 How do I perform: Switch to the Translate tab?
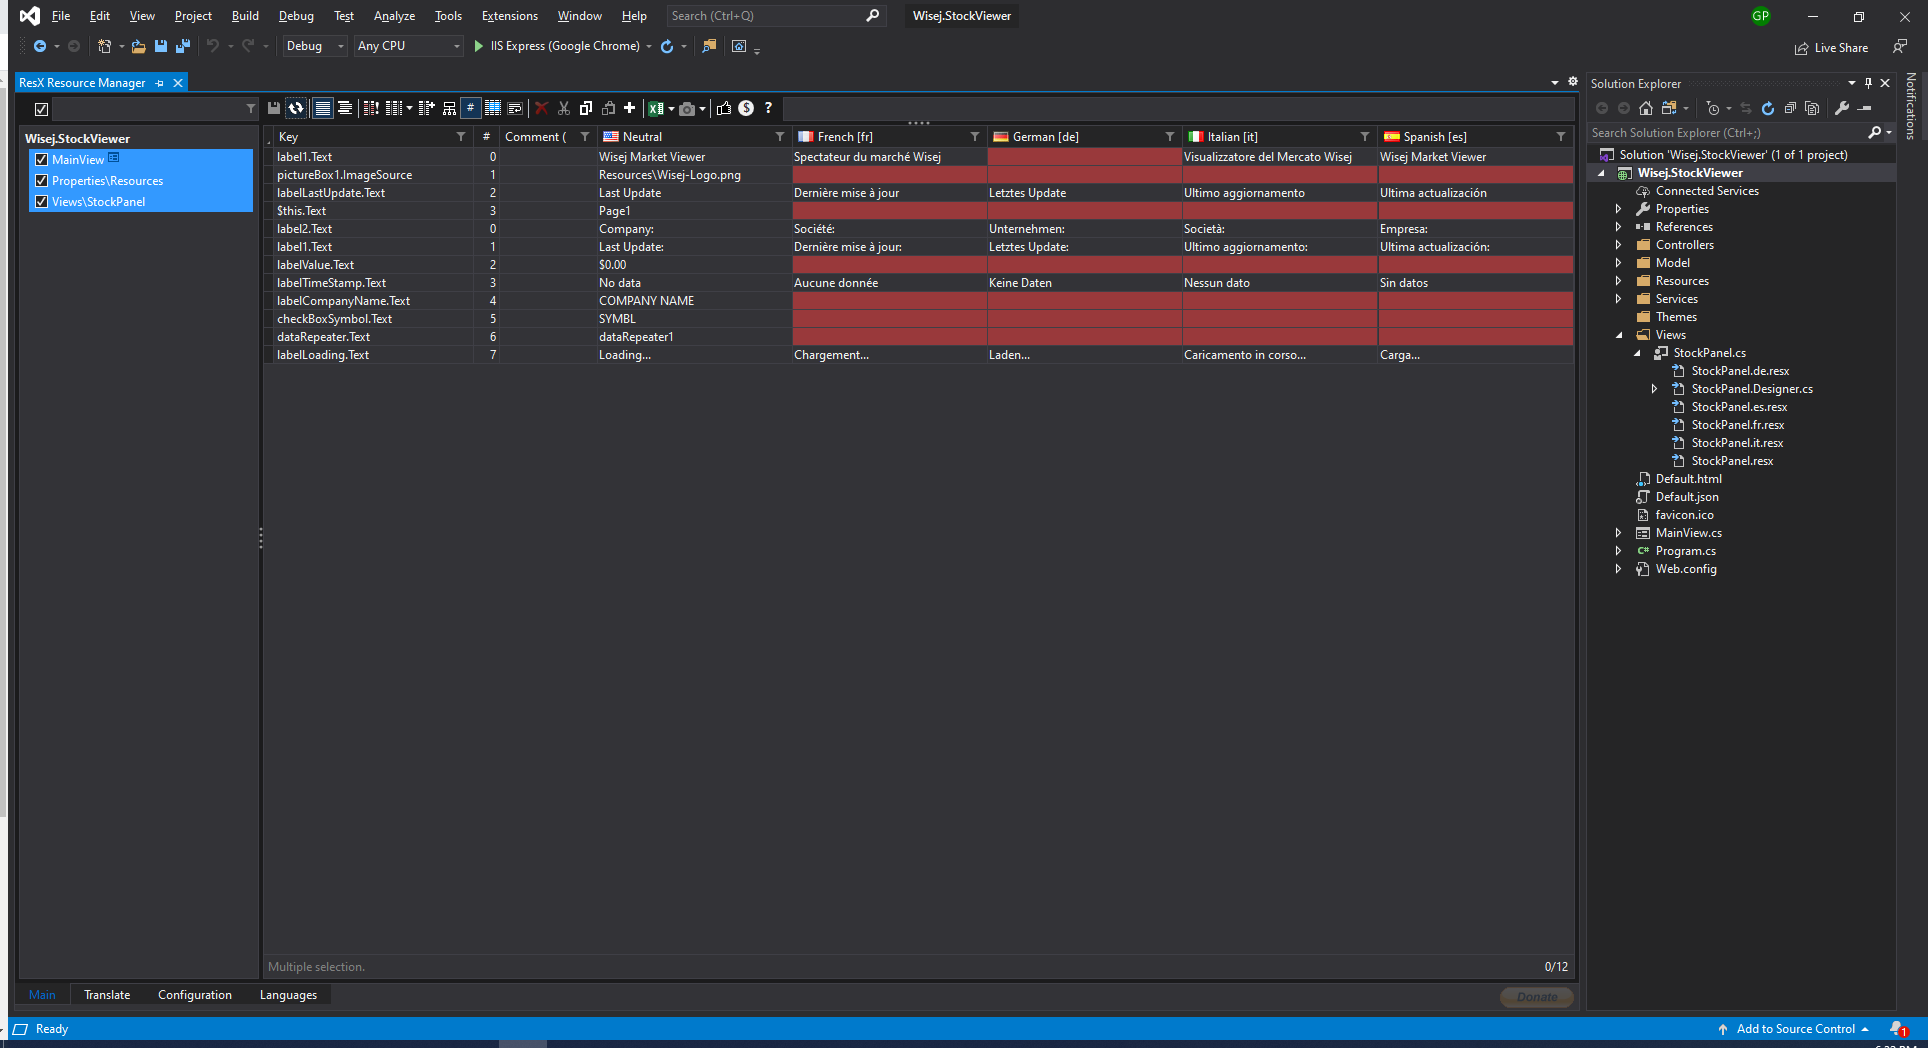pos(107,995)
